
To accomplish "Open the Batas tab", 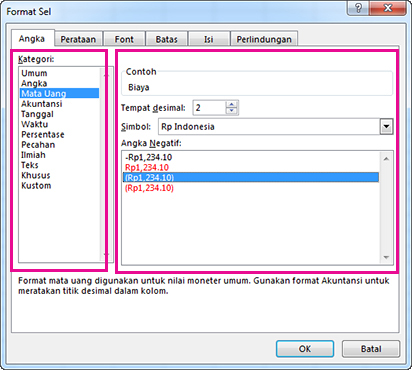I will 167,39.
